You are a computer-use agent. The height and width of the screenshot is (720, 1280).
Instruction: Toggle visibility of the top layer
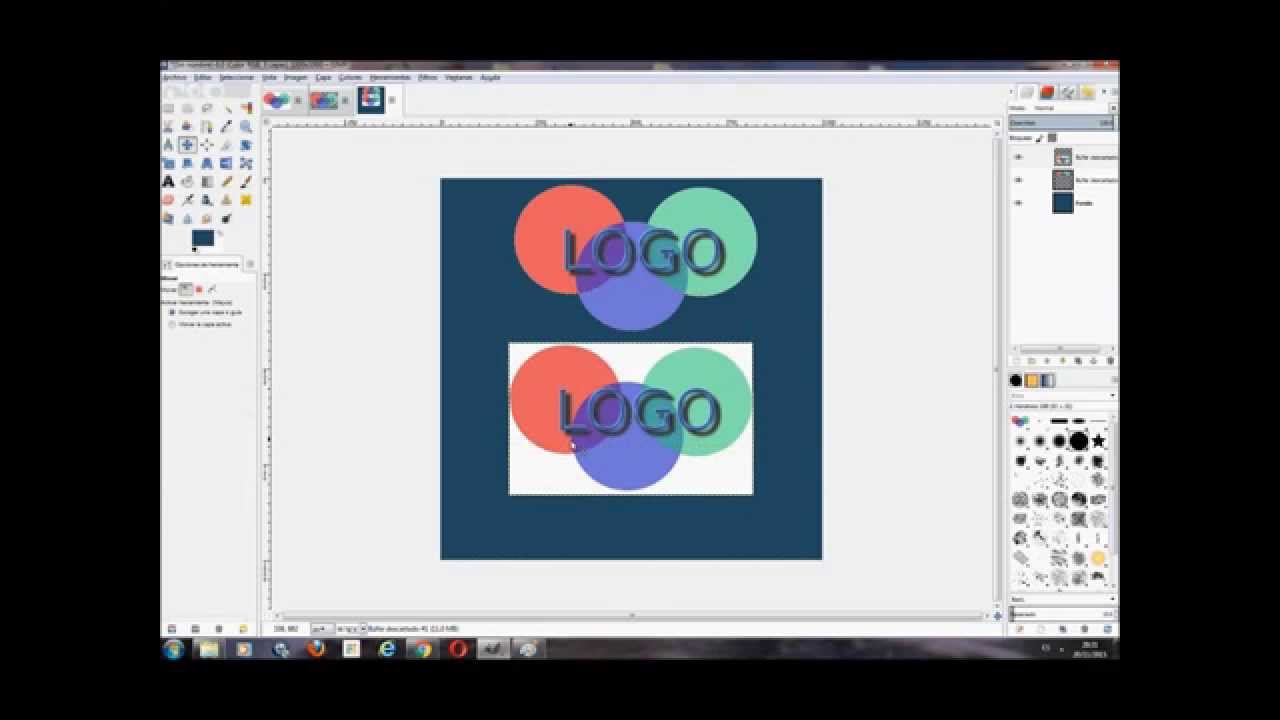pos(1018,157)
